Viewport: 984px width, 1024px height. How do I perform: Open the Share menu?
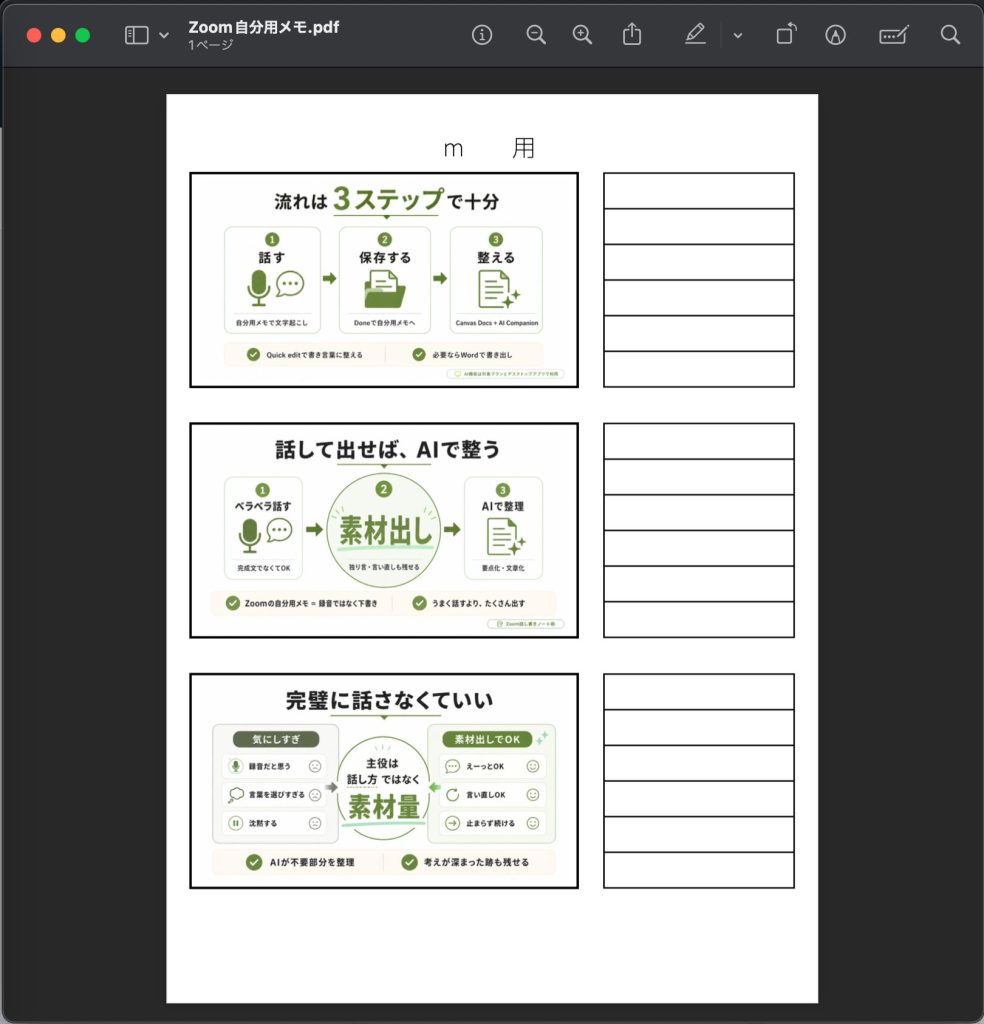tap(631, 34)
